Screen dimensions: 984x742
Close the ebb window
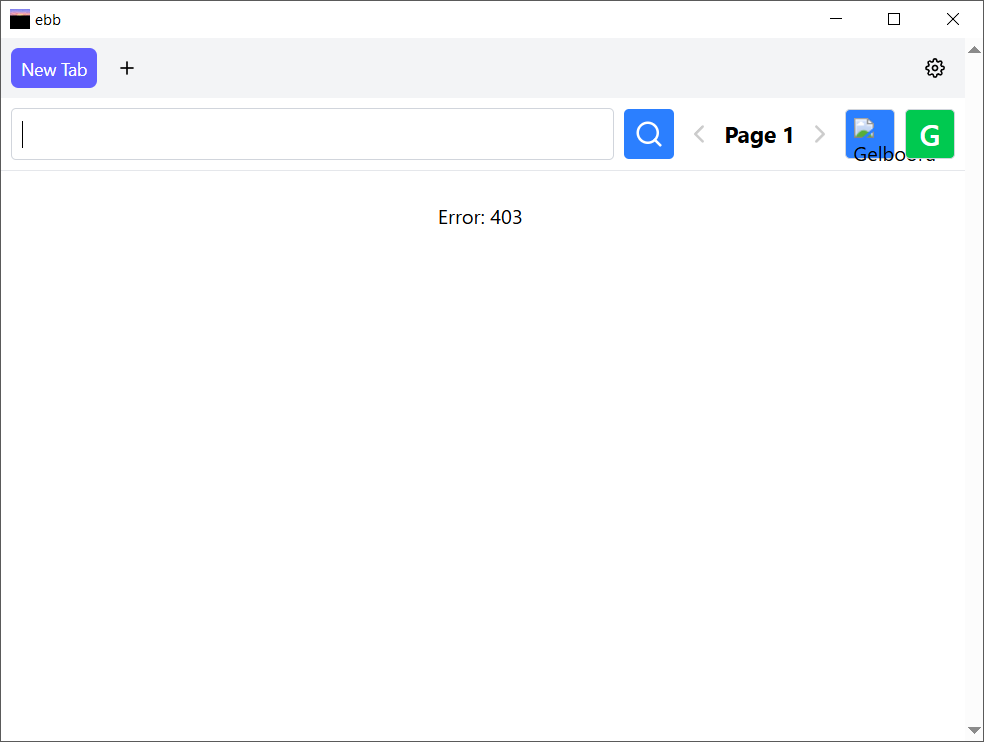[x=953, y=19]
